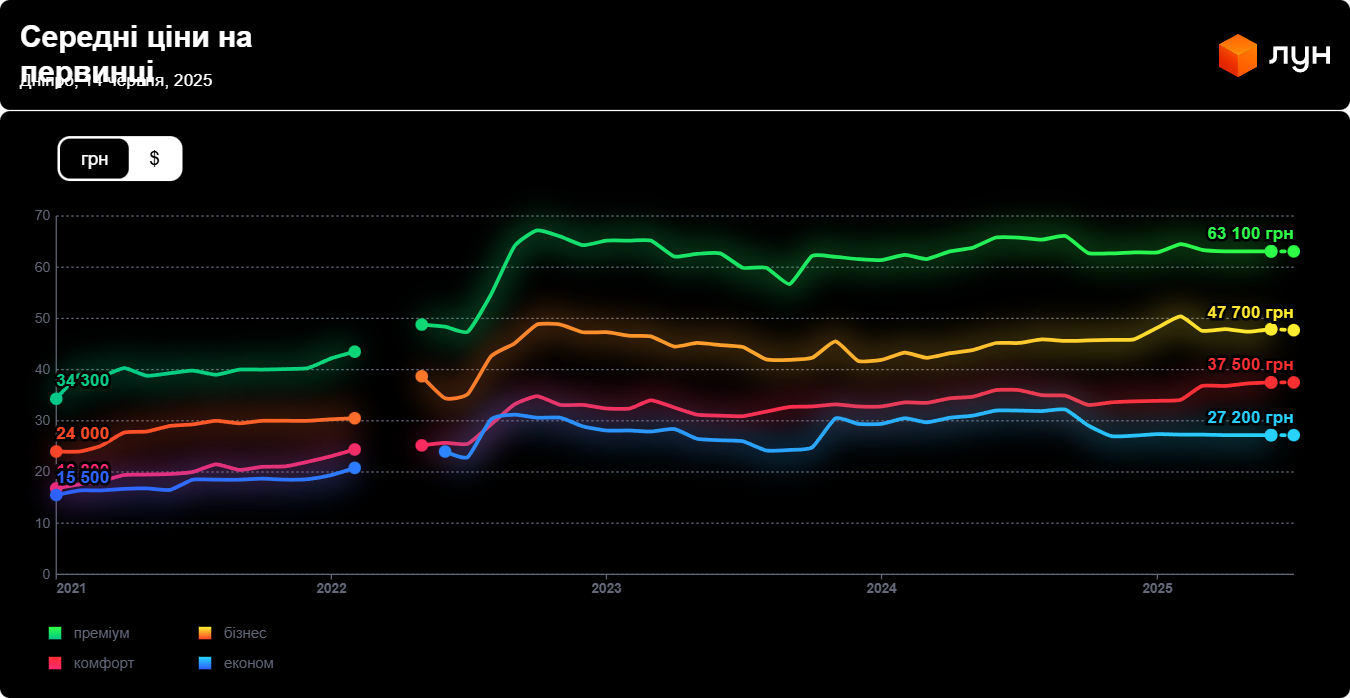The image size is (1350, 698).
Task: Toggle the бізнес legend item
Action: point(245,633)
